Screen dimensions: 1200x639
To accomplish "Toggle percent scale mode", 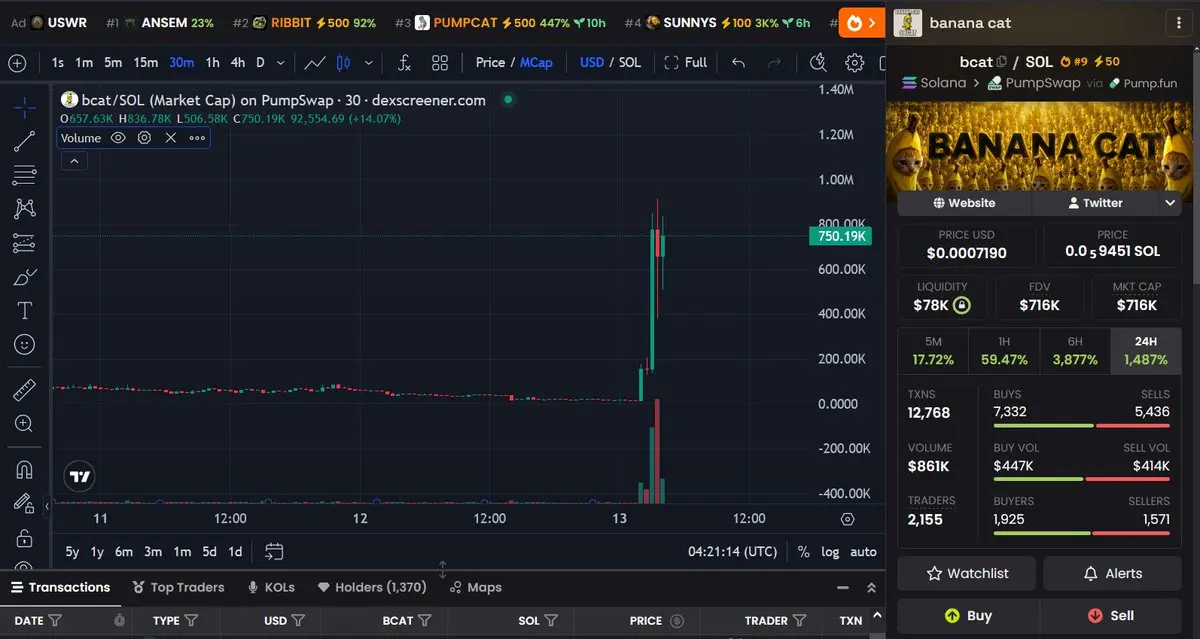I will (804, 551).
